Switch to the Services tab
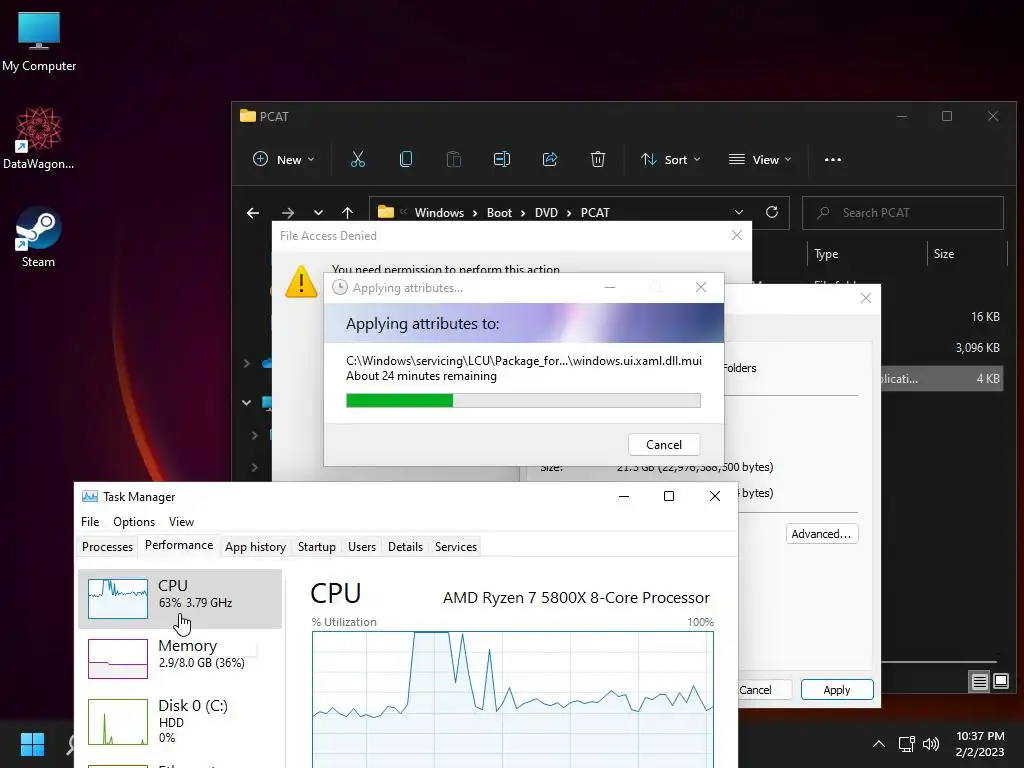Image resolution: width=1024 pixels, height=768 pixels. pyautogui.click(x=456, y=547)
